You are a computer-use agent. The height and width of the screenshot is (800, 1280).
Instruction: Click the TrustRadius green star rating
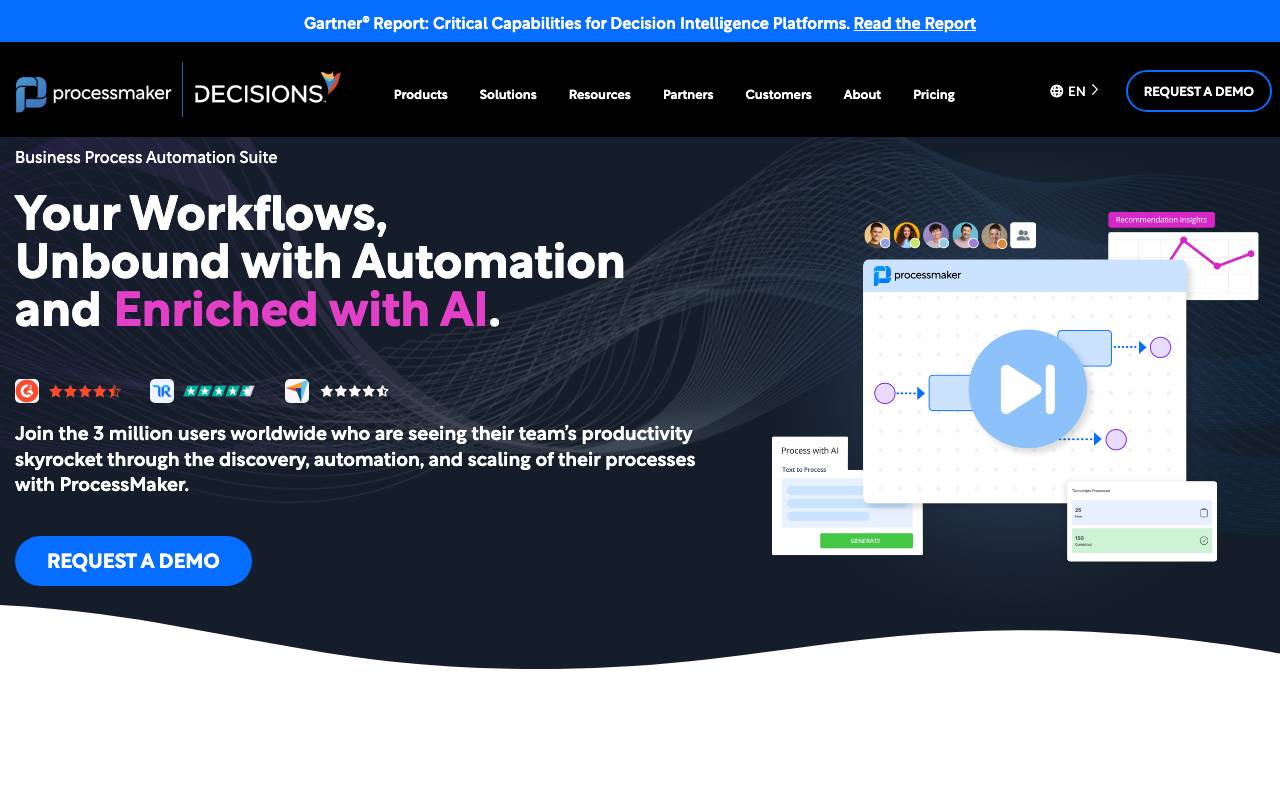pos(219,391)
